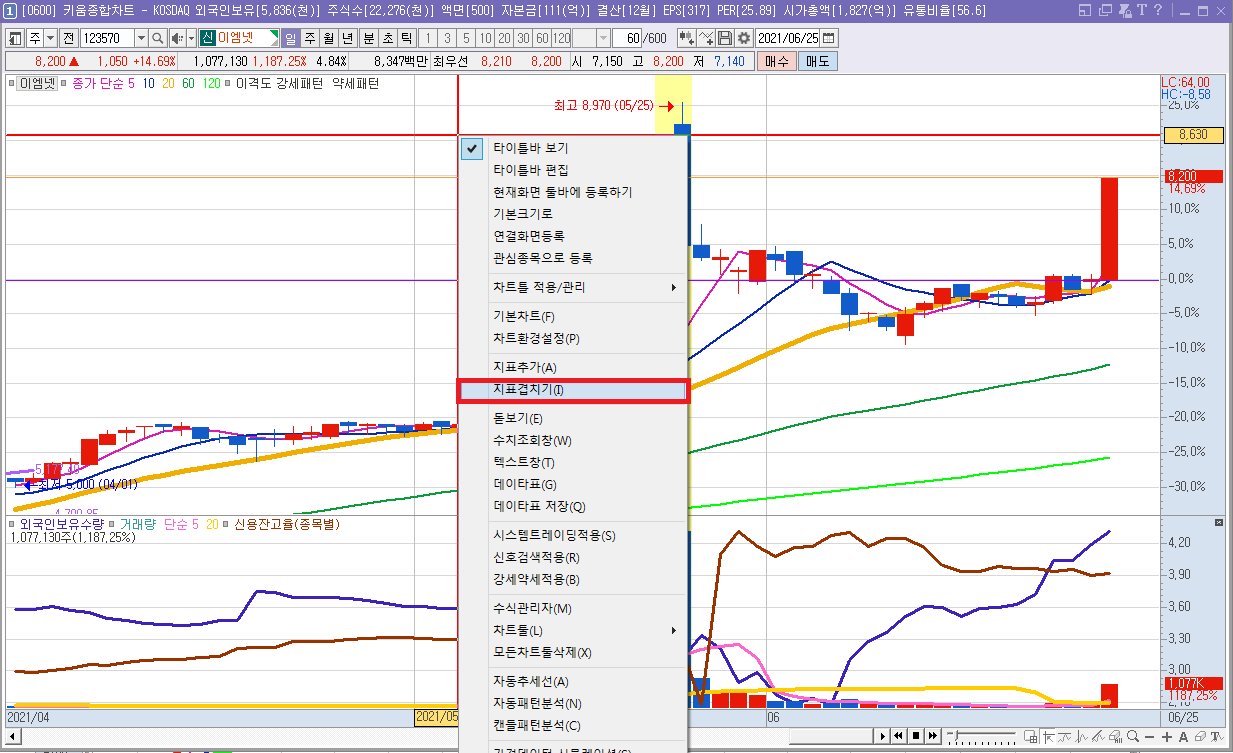Open chart settings gear icon

pos(744,38)
